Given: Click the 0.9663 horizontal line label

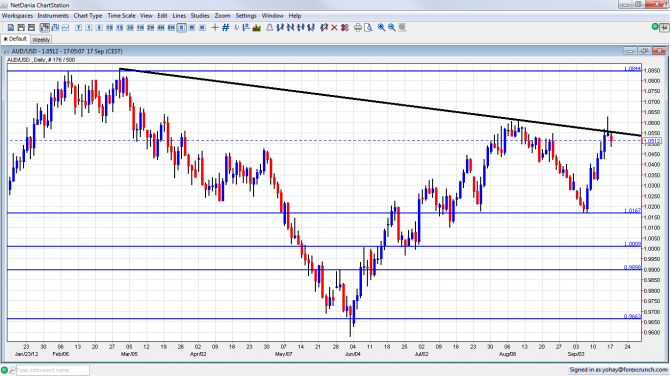Looking at the screenshot, I should (x=632, y=316).
